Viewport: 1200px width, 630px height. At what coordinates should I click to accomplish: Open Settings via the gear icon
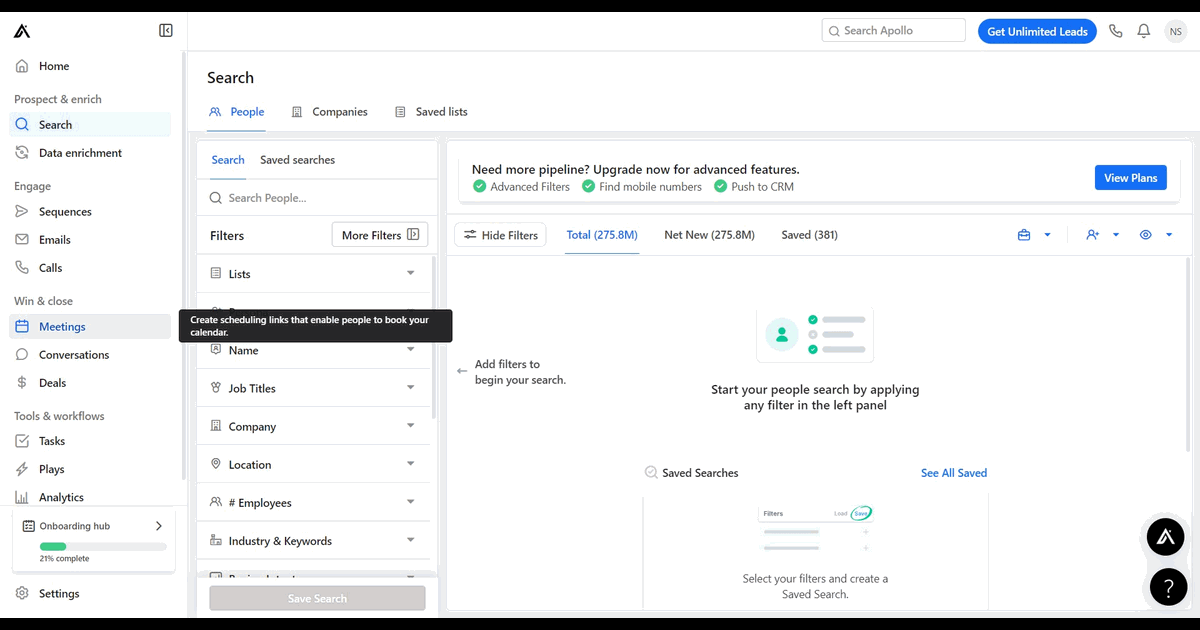(x=22, y=593)
